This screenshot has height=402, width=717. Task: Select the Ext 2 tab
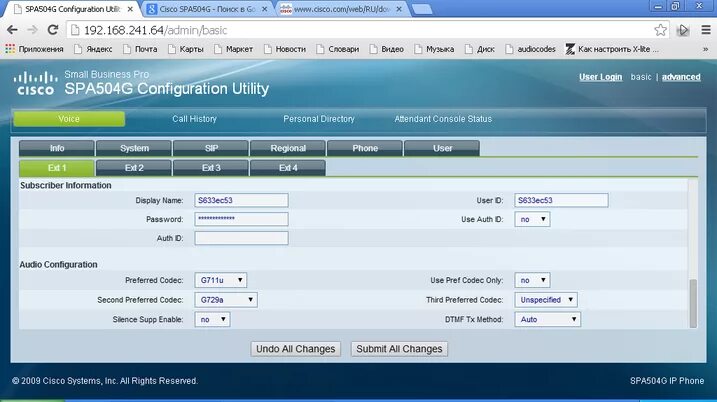[134, 168]
